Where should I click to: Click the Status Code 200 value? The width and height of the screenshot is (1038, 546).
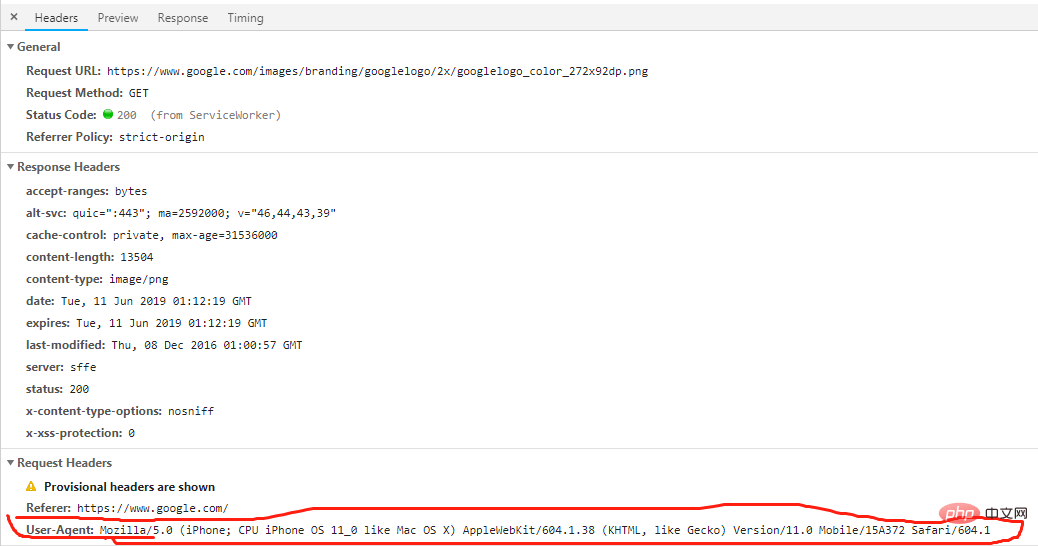pyautogui.click(x=126, y=115)
